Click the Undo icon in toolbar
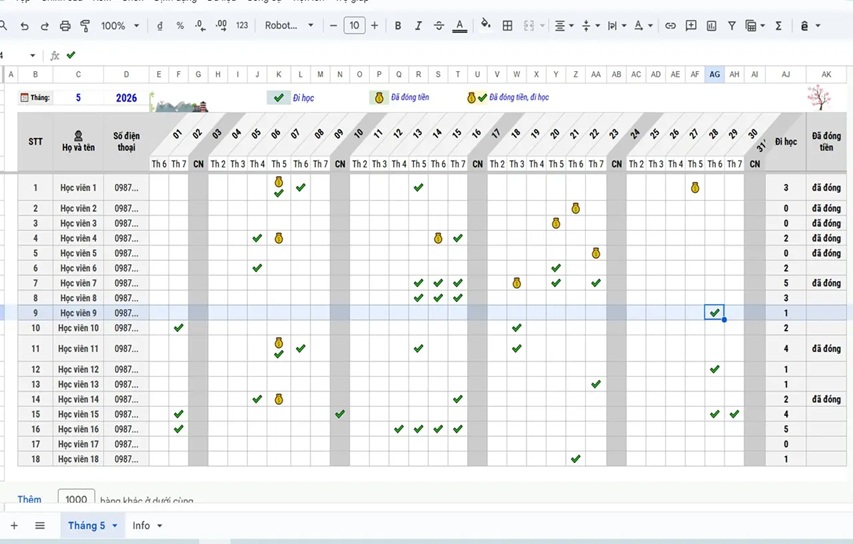853x544 pixels. click(x=24, y=26)
